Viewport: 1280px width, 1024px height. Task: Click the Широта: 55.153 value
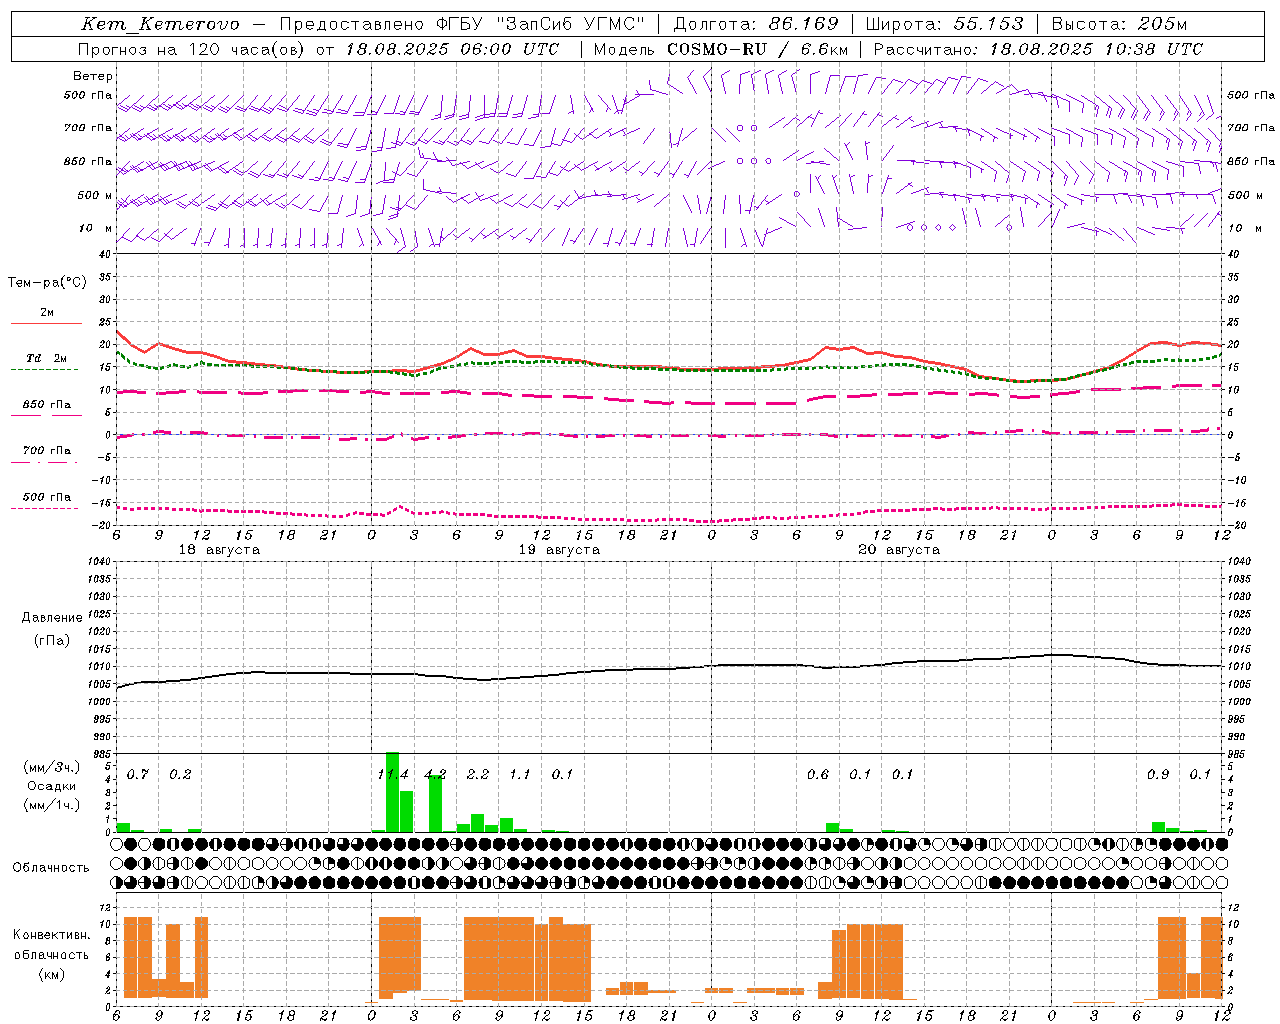click(944, 24)
